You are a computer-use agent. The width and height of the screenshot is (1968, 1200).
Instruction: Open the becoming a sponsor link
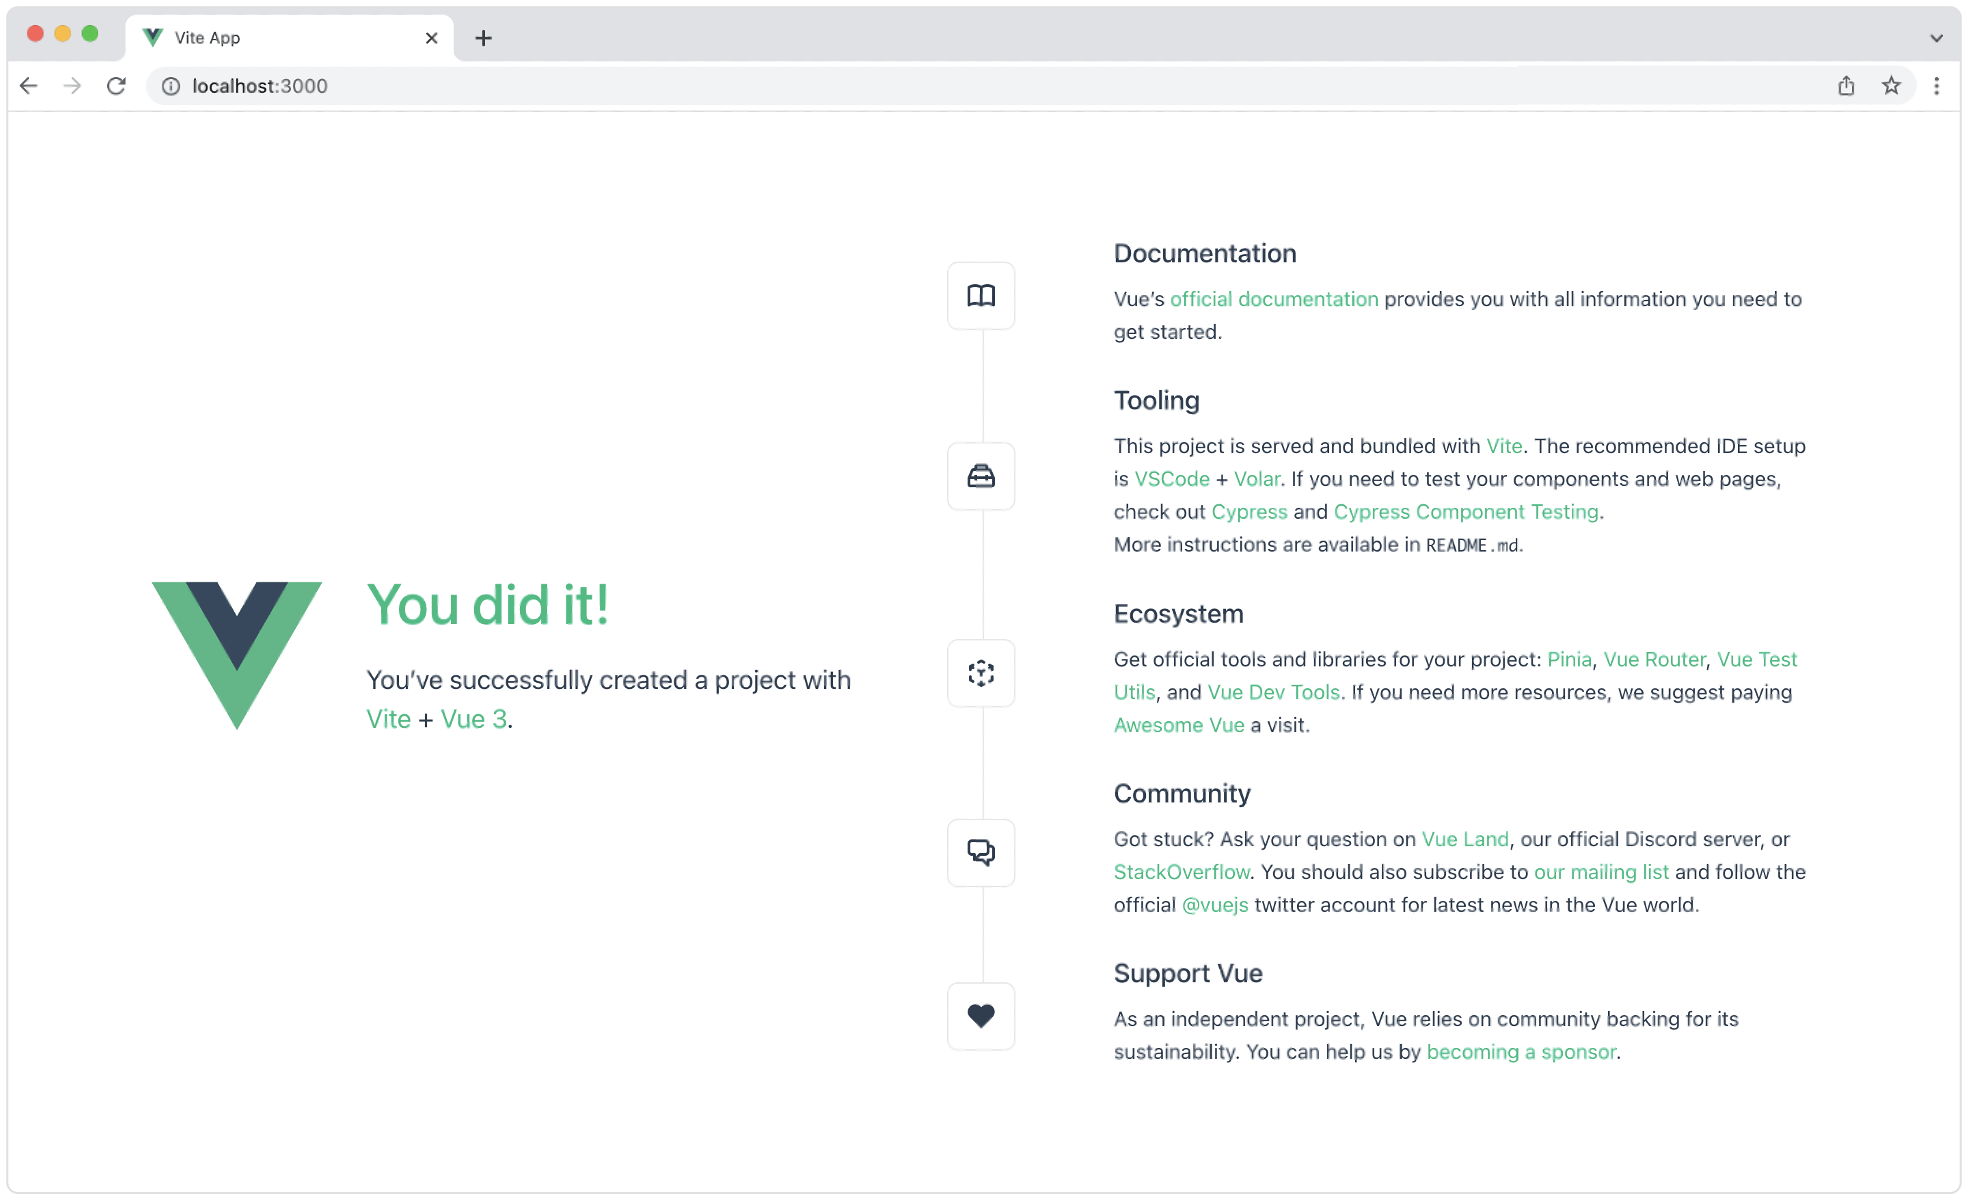click(1521, 1052)
